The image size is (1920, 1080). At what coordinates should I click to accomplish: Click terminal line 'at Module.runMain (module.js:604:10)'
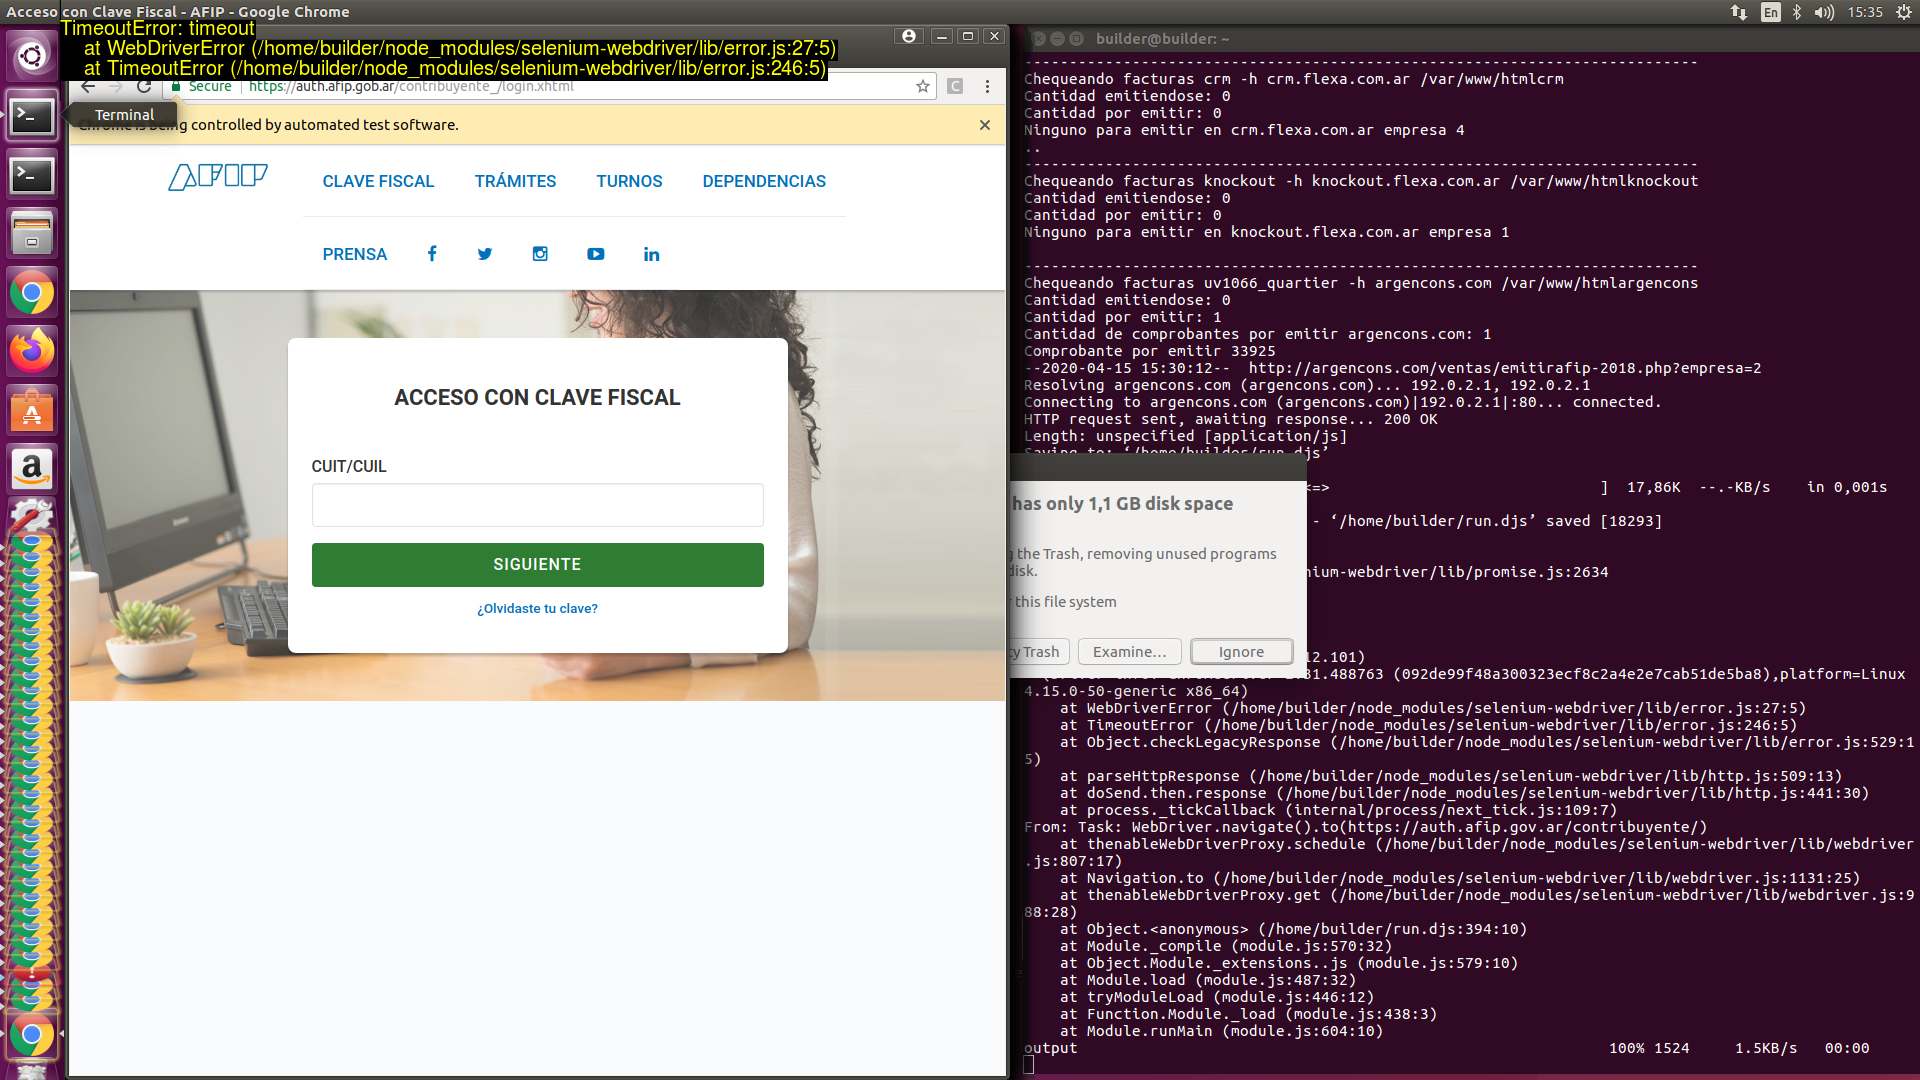pyautogui.click(x=1222, y=1031)
